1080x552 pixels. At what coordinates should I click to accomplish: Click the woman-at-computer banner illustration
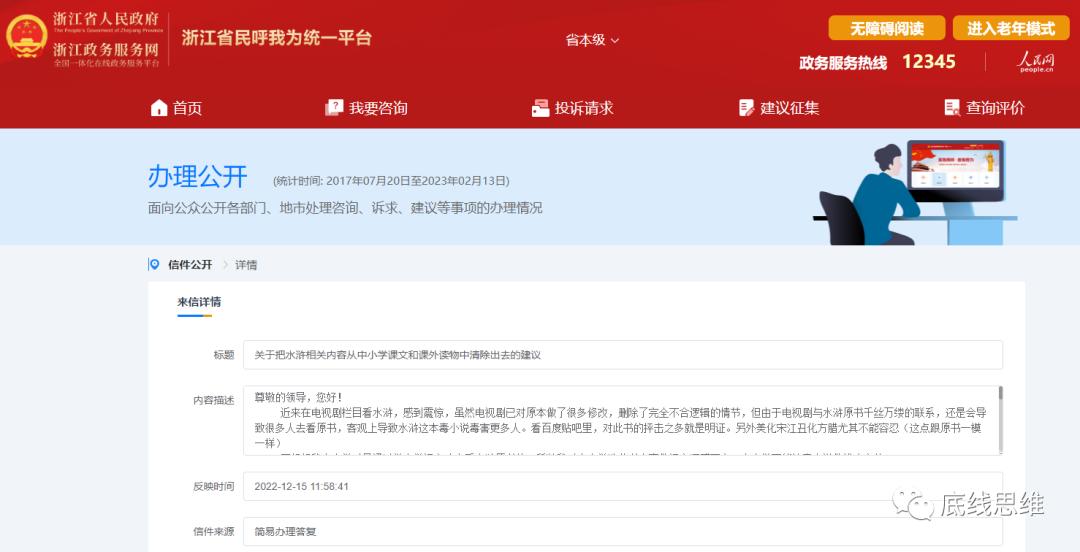tap(915, 192)
